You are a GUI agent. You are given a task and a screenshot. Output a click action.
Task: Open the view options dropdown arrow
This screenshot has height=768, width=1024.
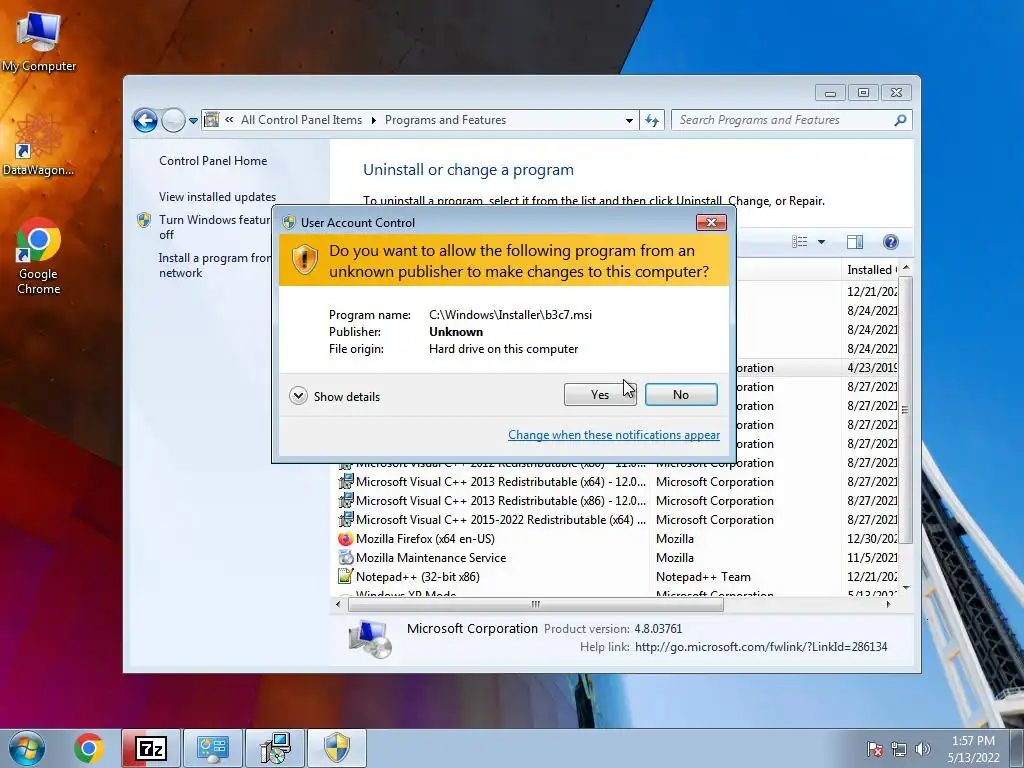pos(822,242)
